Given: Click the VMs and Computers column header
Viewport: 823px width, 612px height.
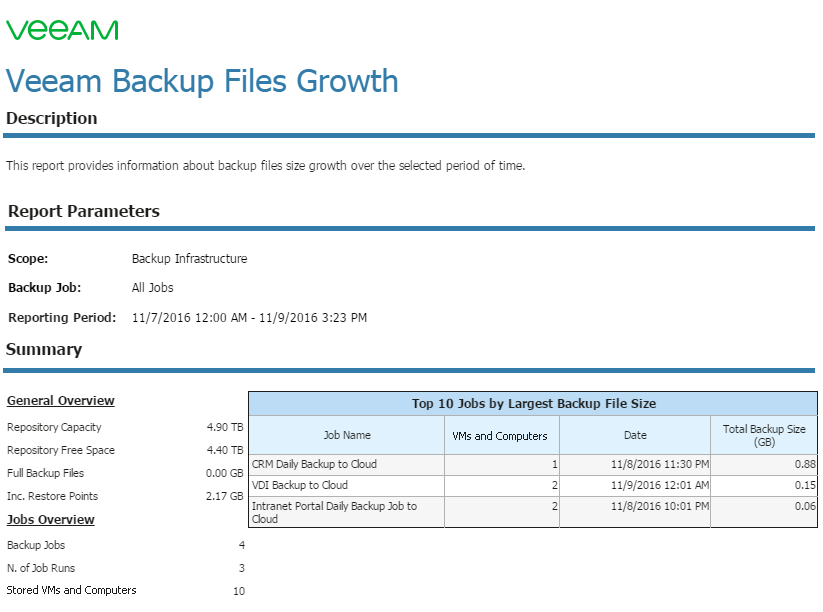Looking at the screenshot, I should click(x=500, y=436).
